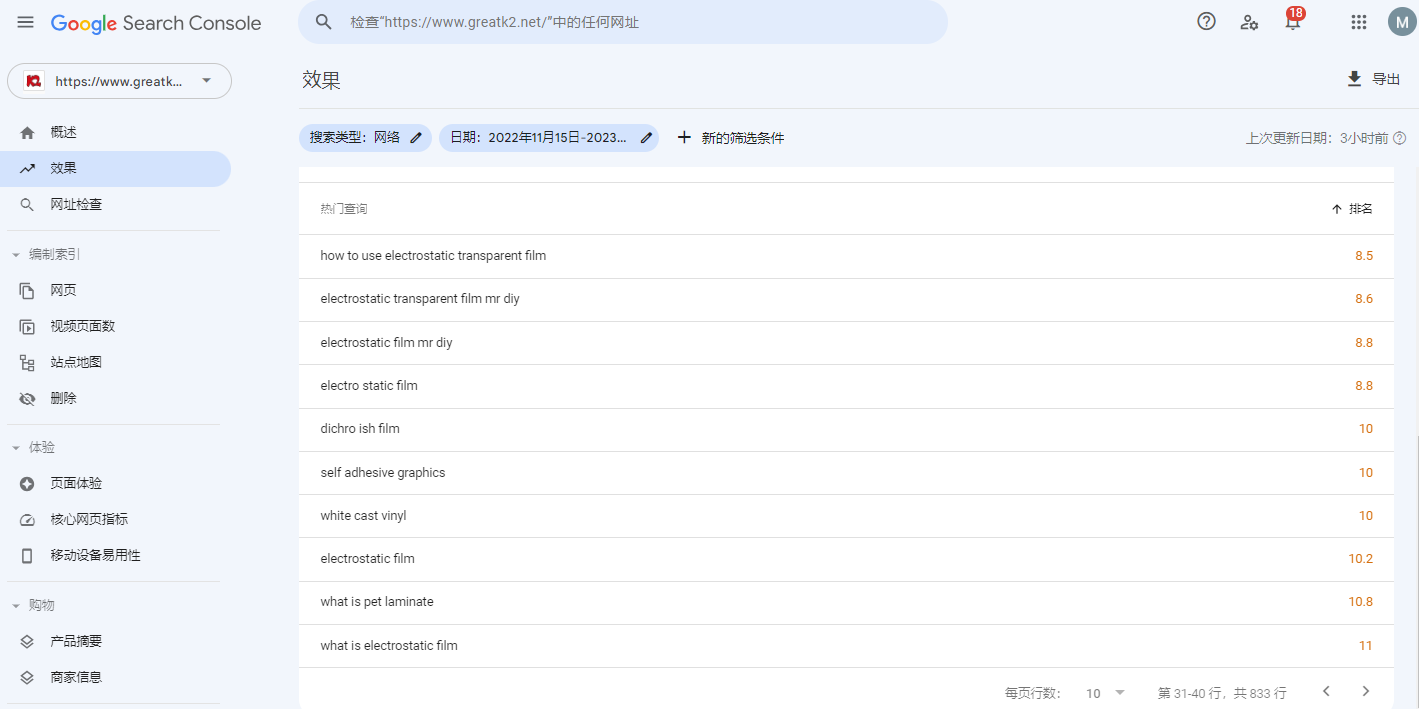Open 概述 in the sidebar
Image resolution: width=1419 pixels, height=709 pixels.
coord(63,133)
